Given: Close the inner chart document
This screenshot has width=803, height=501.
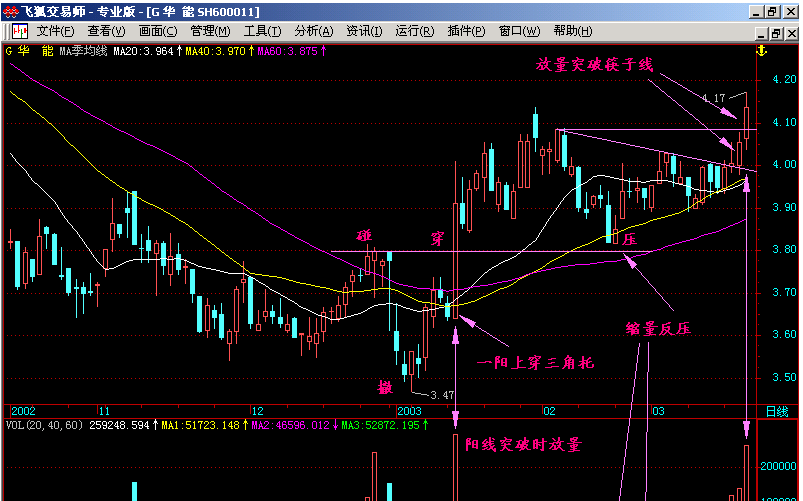Looking at the screenshot, I should click(792, 34).
